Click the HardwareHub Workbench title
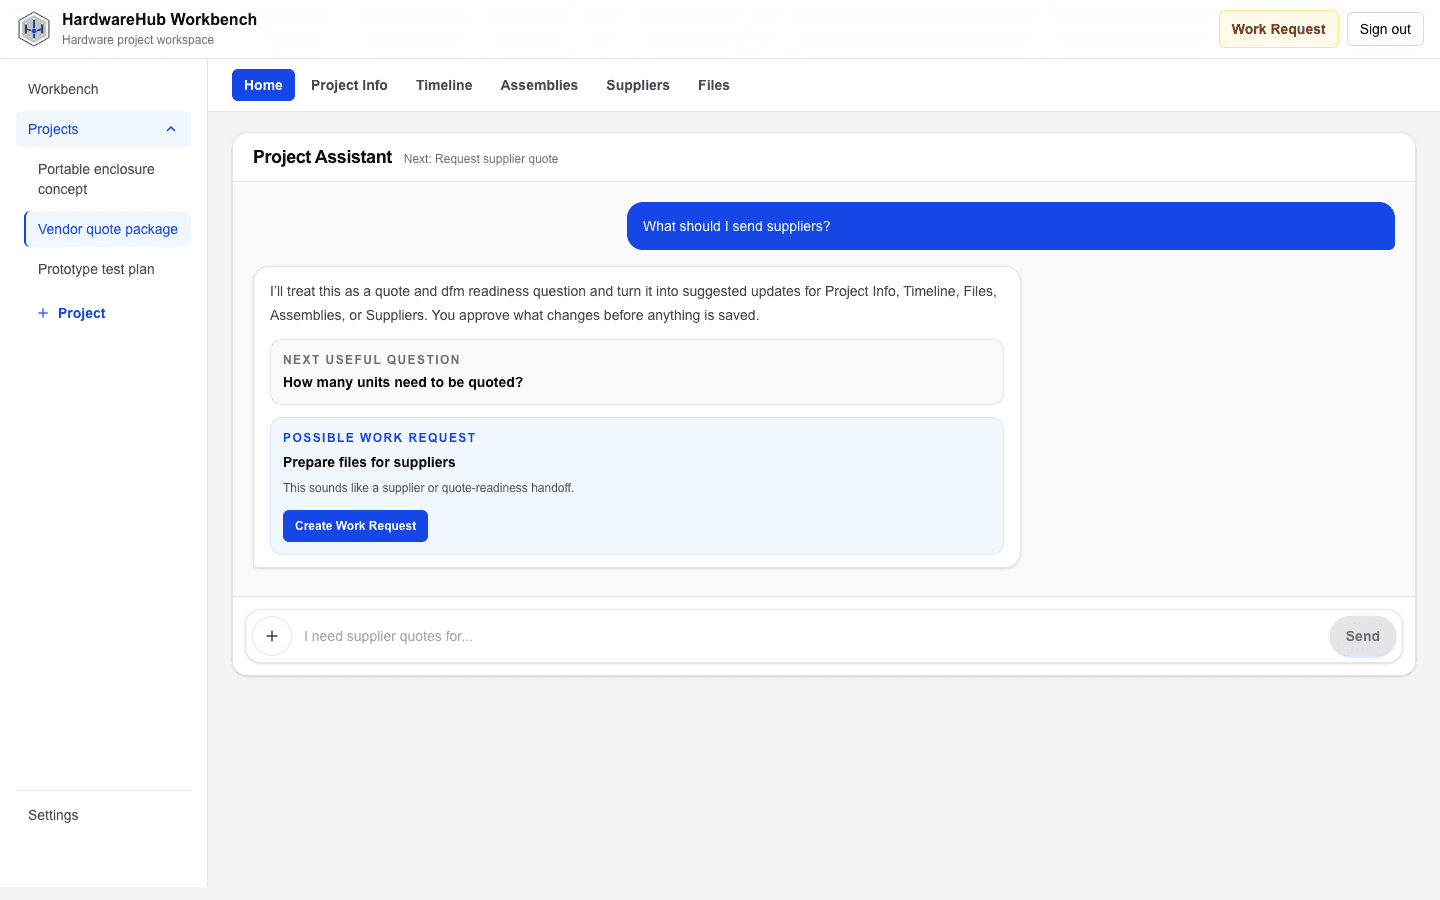The width and height of the screenshot is (1440, 900). [159, 19]
